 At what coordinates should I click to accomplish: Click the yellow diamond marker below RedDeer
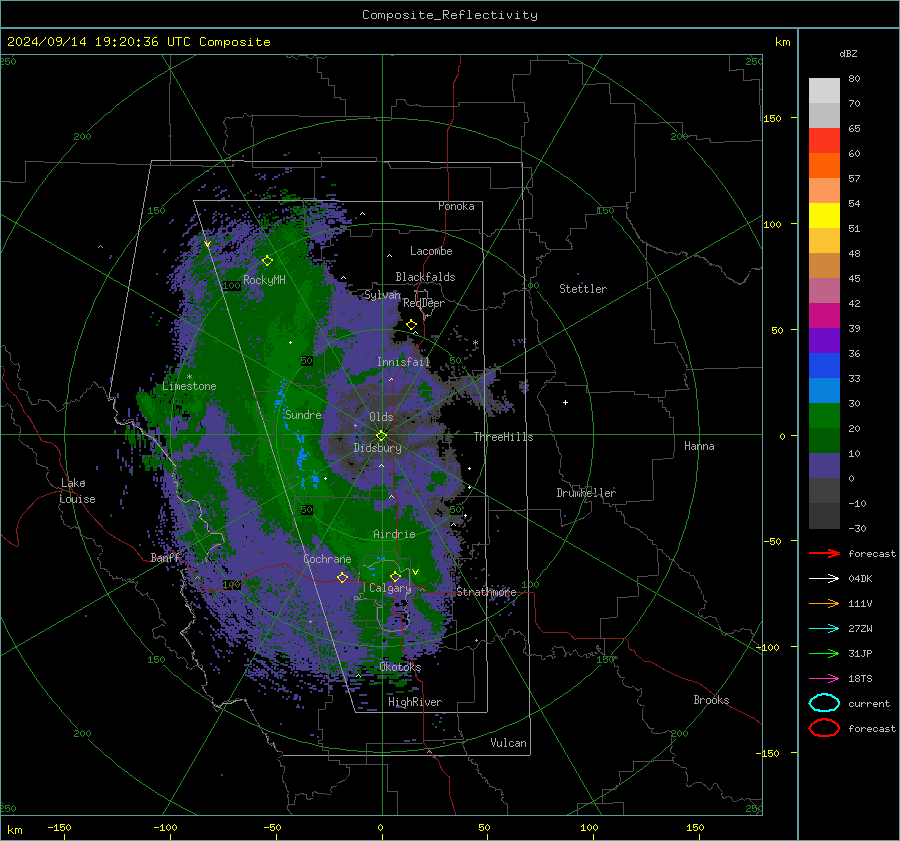pos(411,325)
